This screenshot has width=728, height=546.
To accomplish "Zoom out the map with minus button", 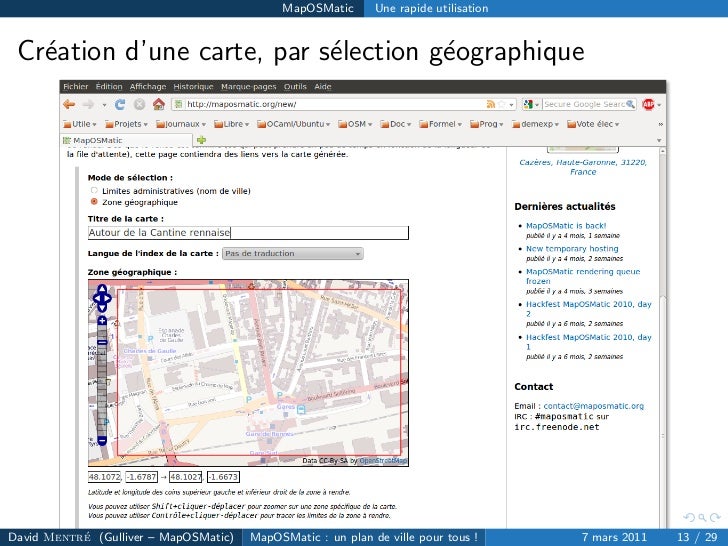I will pyautogui.click(x=102, y=440).
